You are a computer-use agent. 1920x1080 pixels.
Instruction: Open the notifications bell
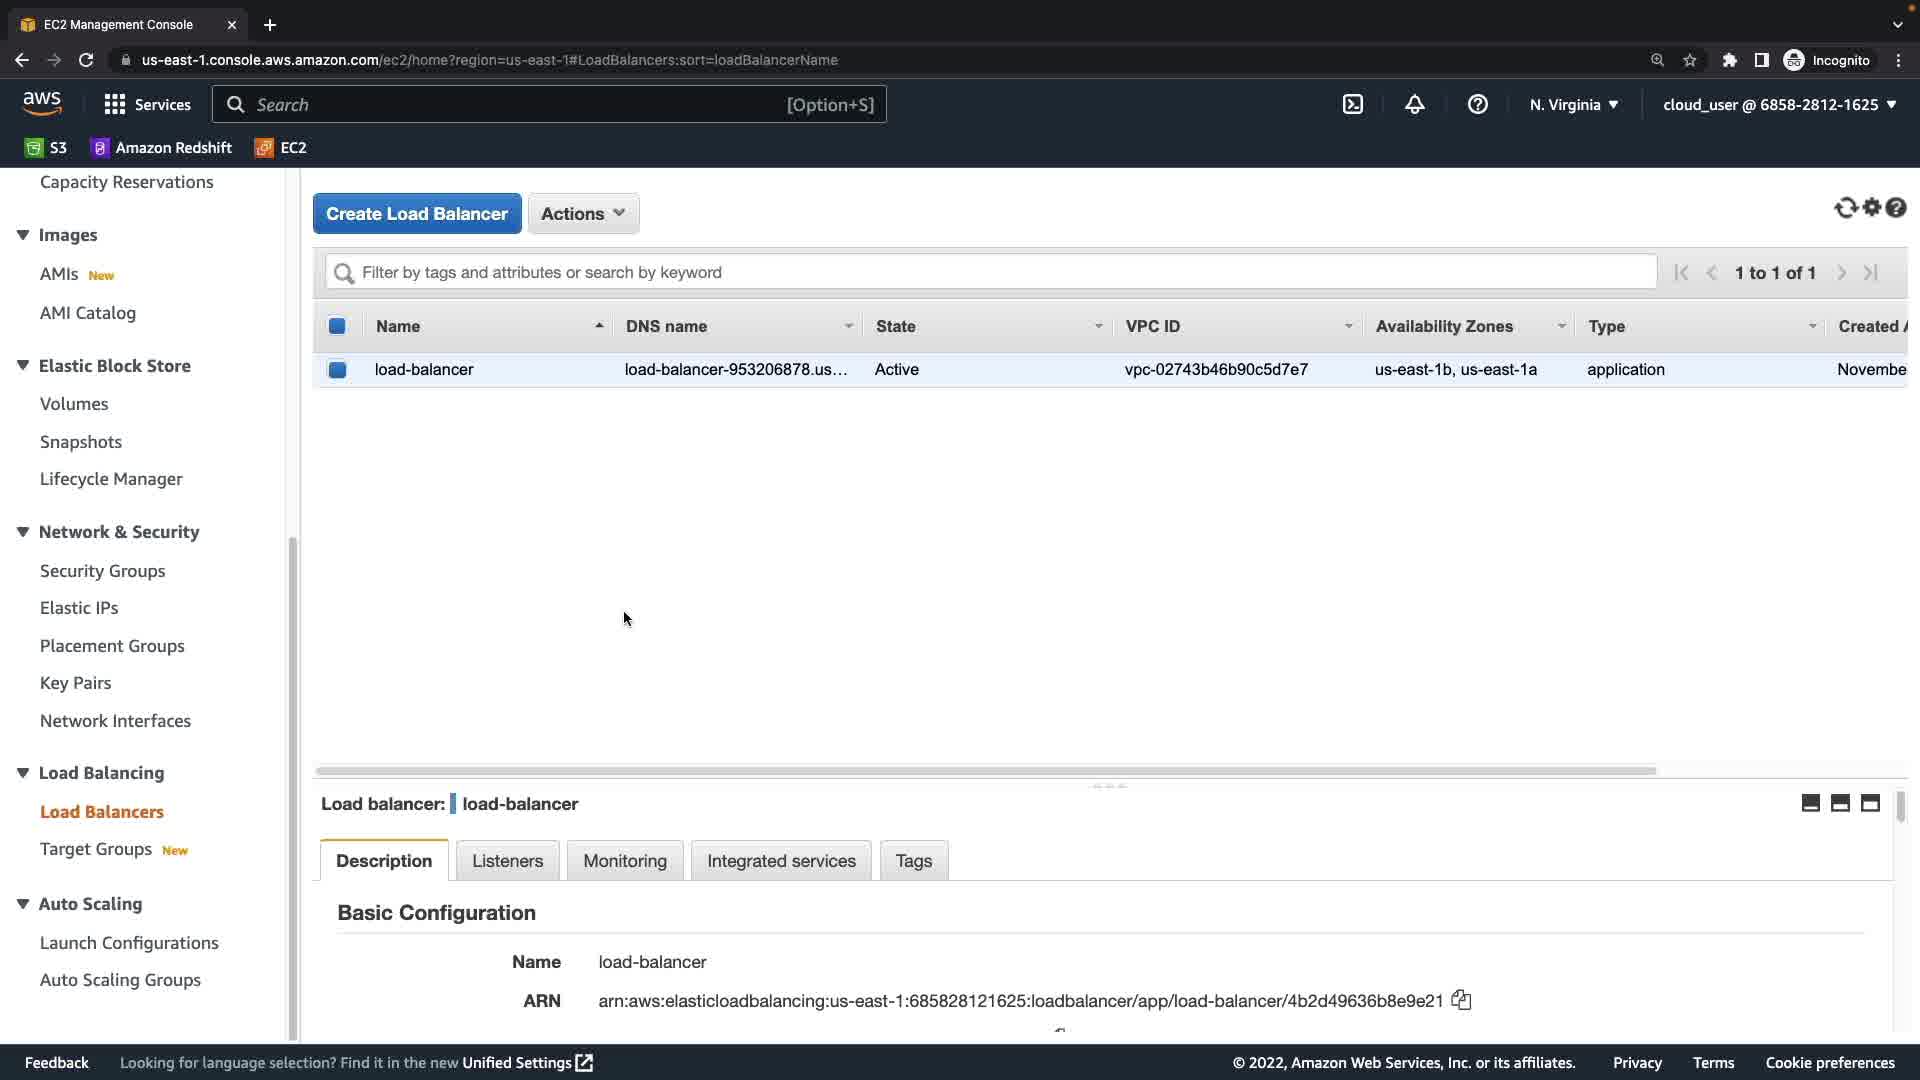[1414, 104]
